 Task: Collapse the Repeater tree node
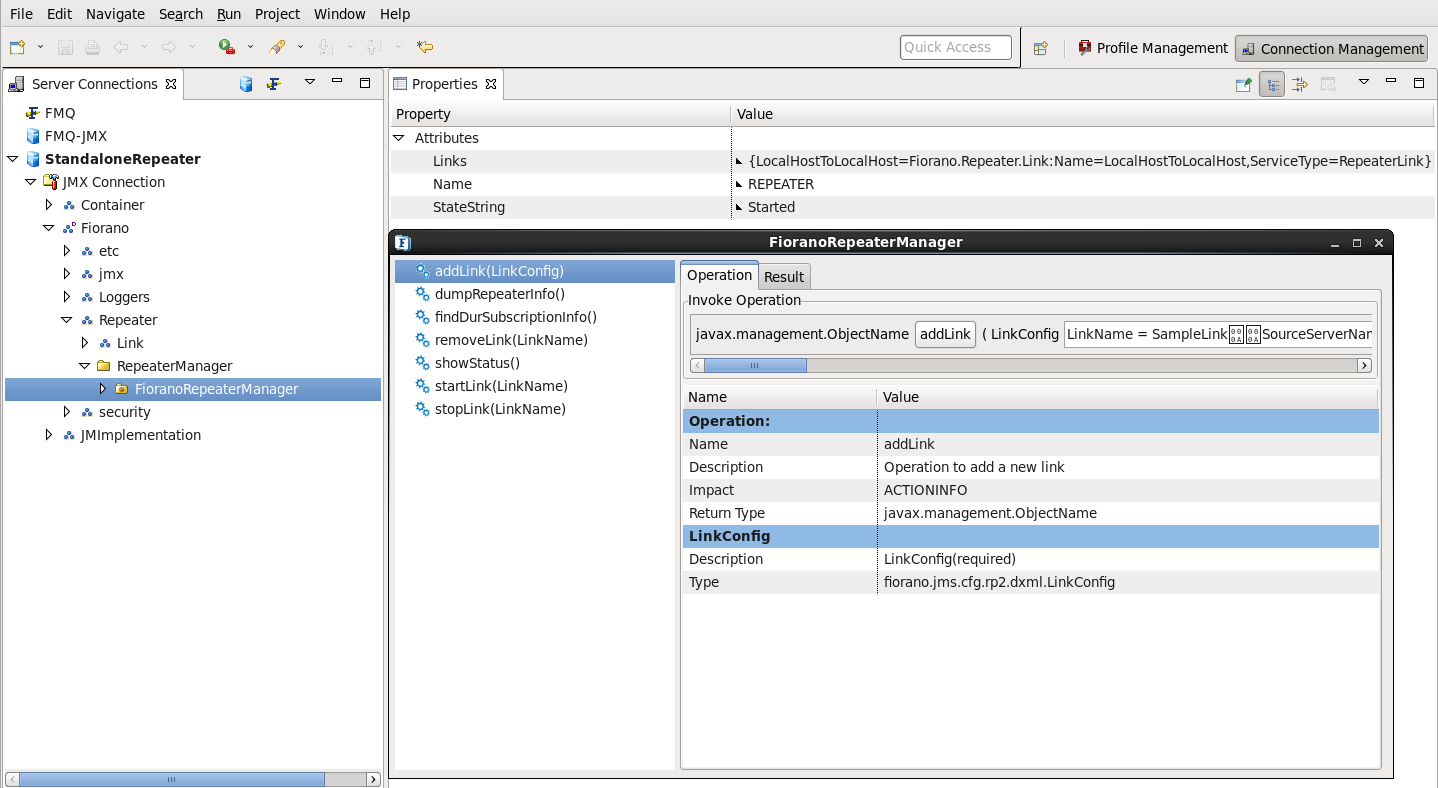click(67, 320)
